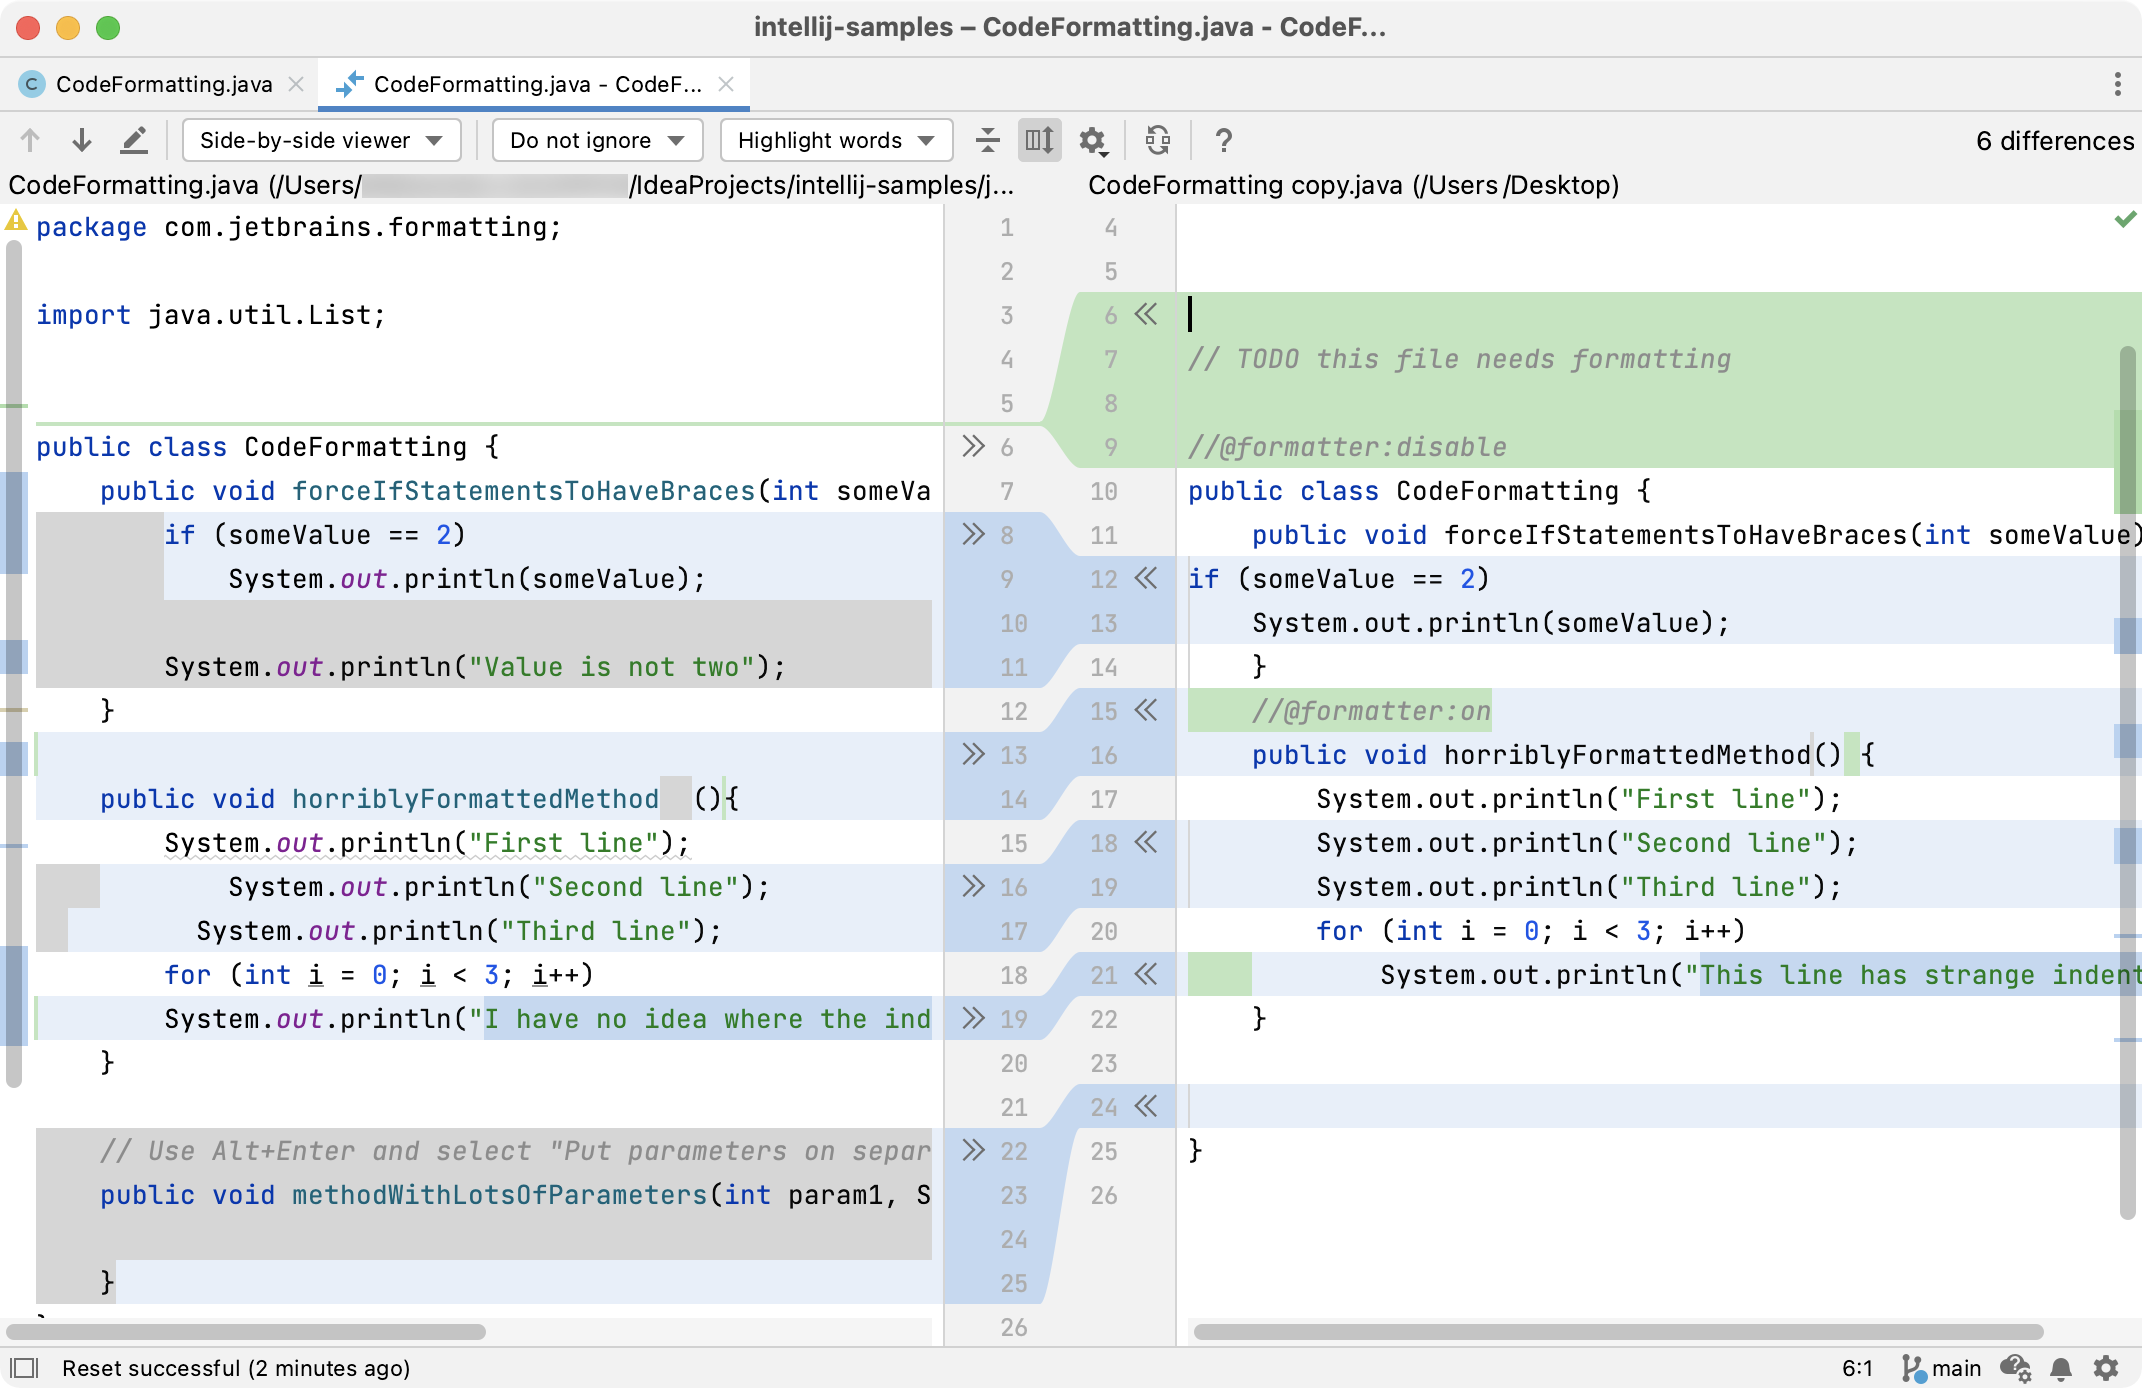
Task: Click the synchronize scrolling icon
Action: [1040, 142]
